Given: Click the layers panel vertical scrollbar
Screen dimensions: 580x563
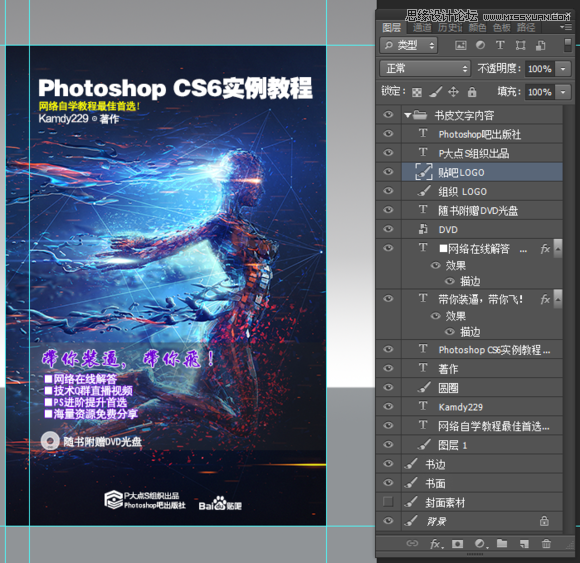Looking at the screenshot, I should coord(569,318).
